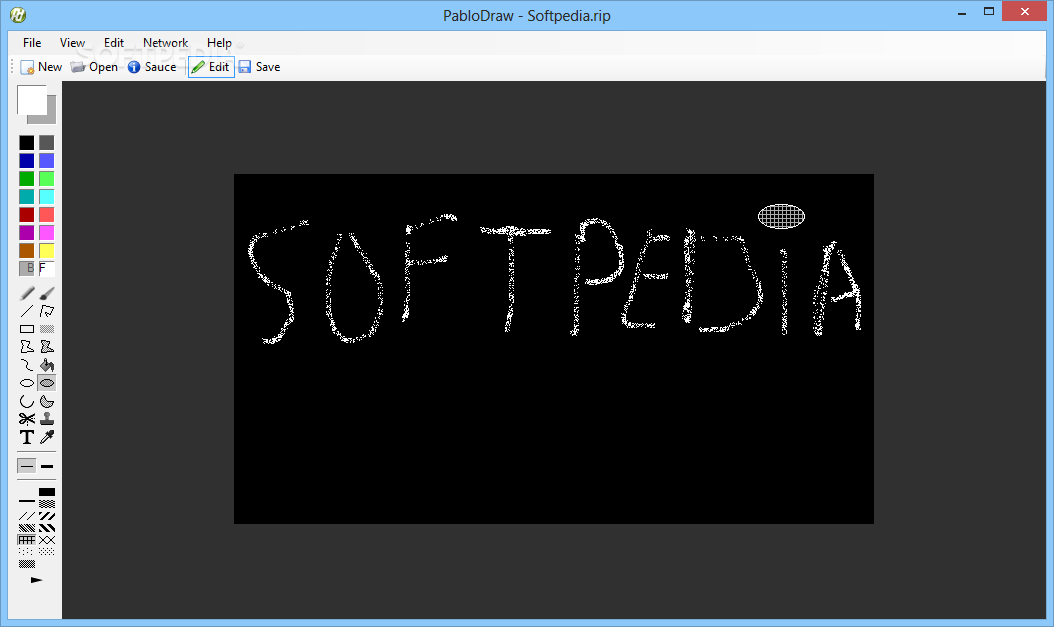Pick the horizontal line fill pattern
Screen dimensions: 1054x627
27,501
